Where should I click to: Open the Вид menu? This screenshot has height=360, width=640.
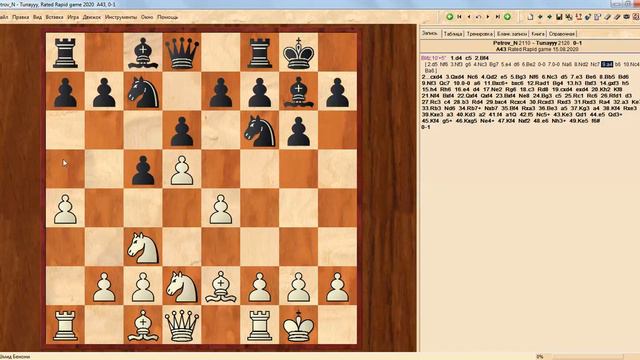click(x=37, y=17)
